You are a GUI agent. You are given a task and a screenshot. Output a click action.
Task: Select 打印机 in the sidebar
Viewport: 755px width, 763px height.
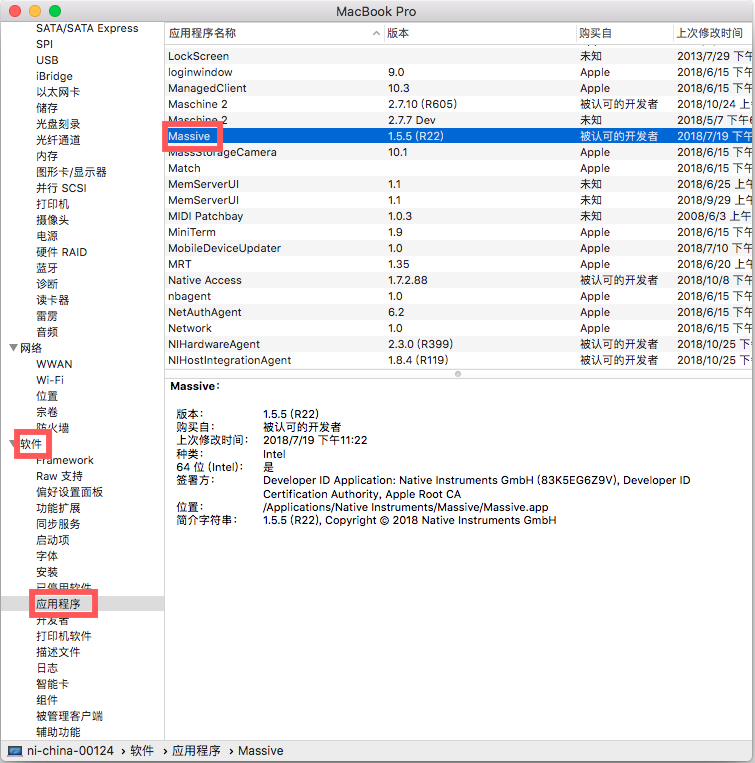[x=53, y=204]
